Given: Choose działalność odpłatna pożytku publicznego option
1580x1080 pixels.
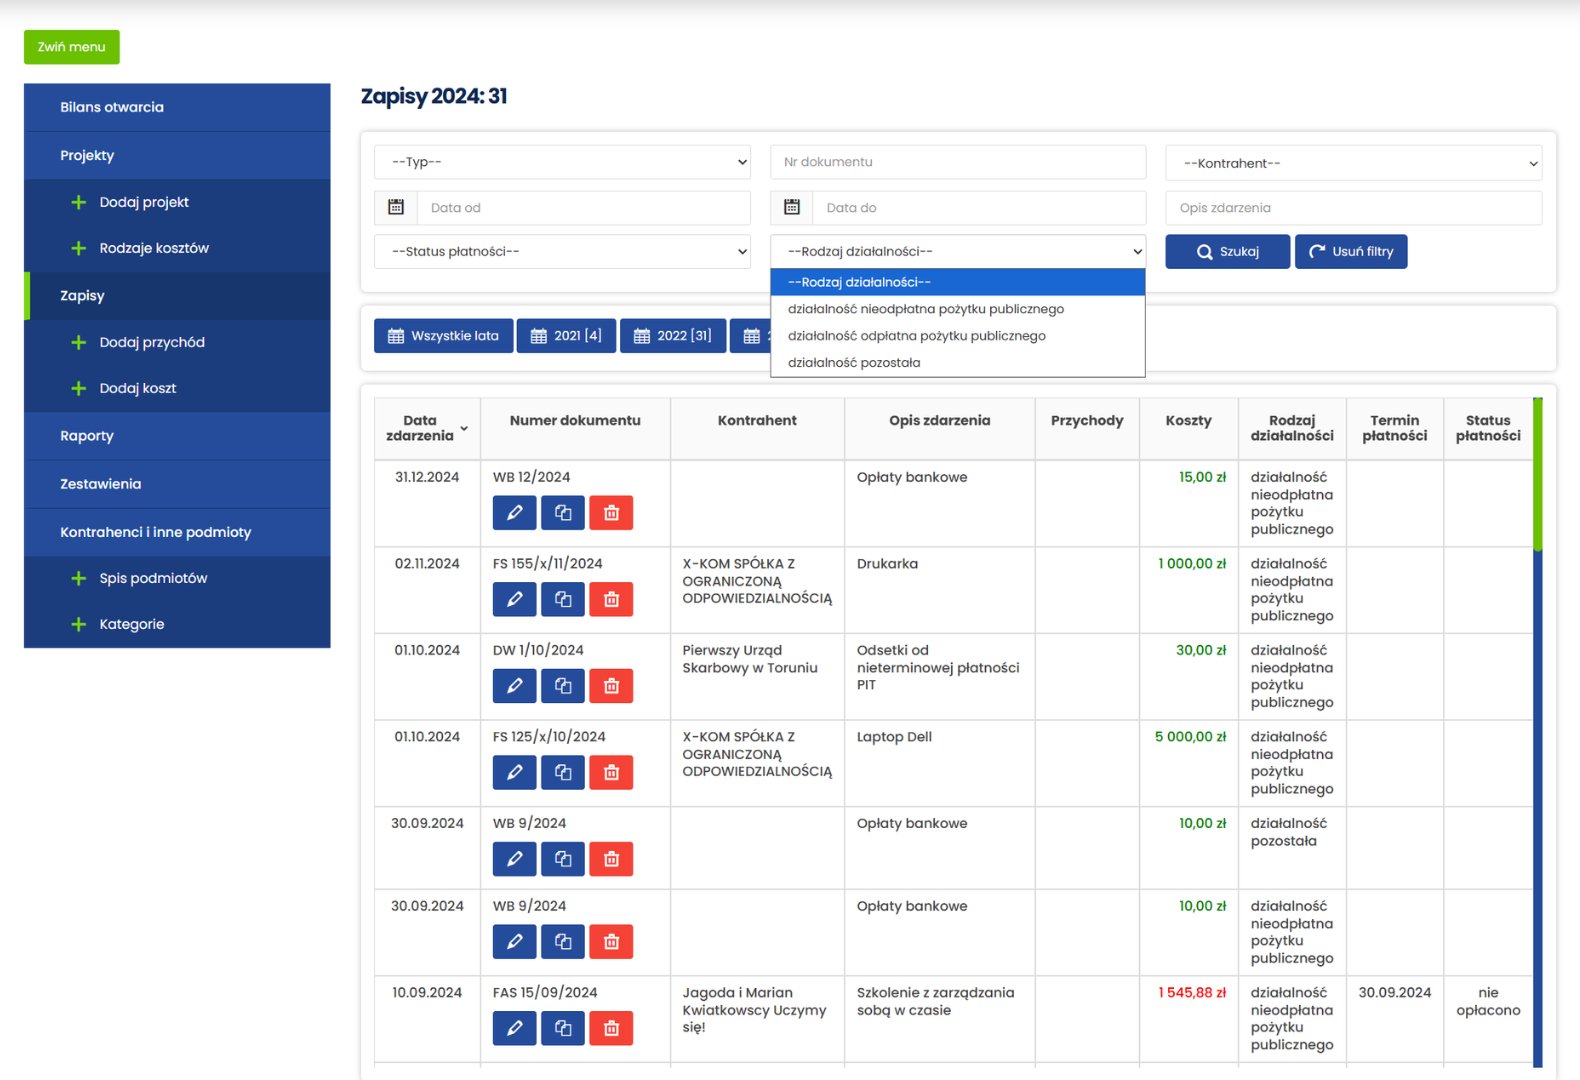Looking at the screenshot, I should click(x=916, y=336).
